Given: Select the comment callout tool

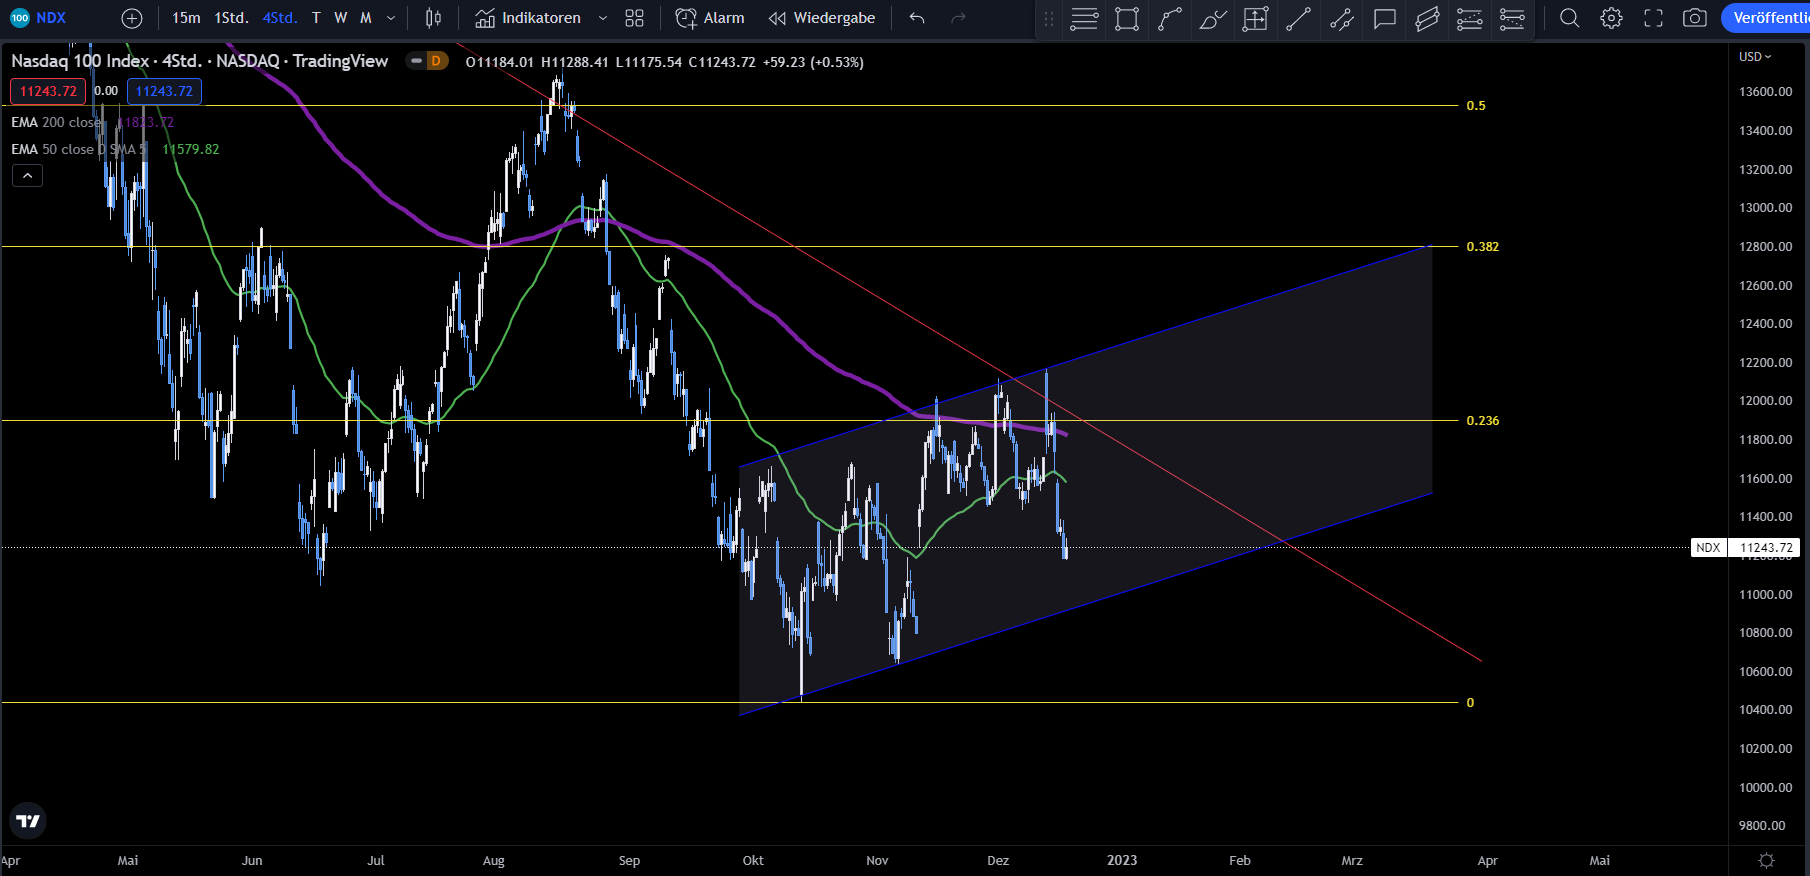Looking at the screenshot, I should 1384,18.
